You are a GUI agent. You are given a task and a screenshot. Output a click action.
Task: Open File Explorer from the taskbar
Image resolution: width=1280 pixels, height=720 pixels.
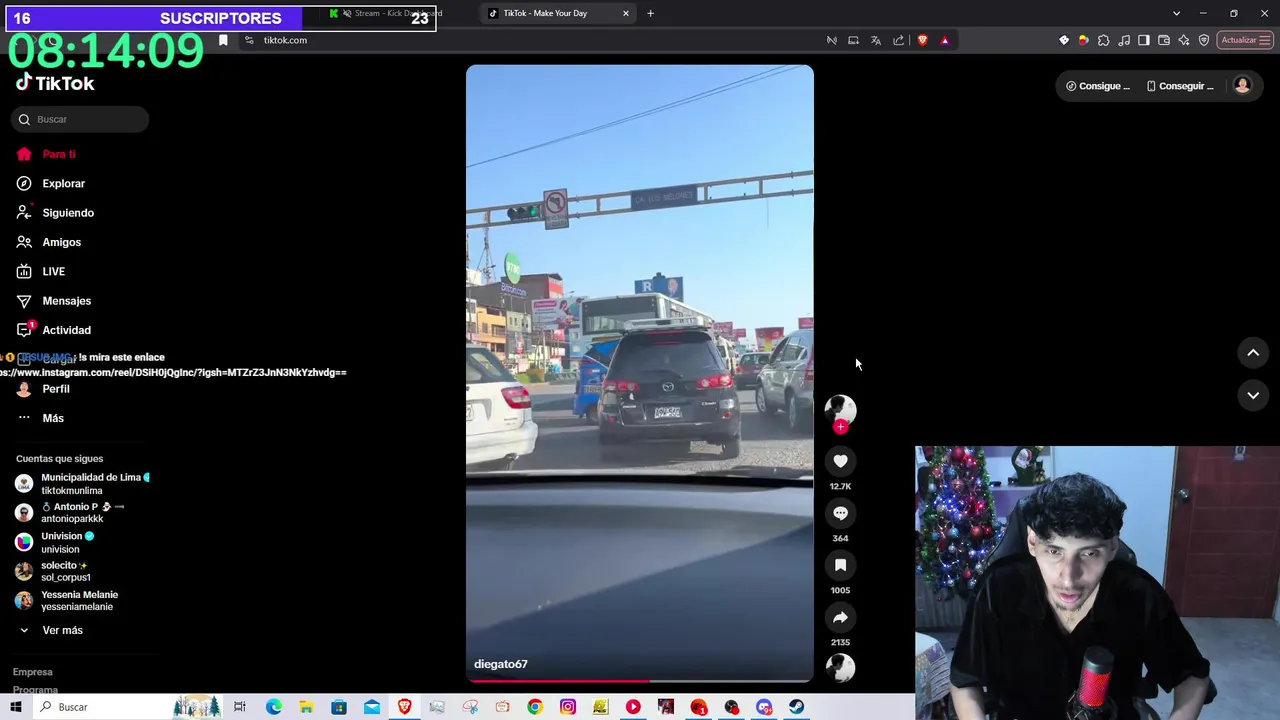(x=306, y=707)
